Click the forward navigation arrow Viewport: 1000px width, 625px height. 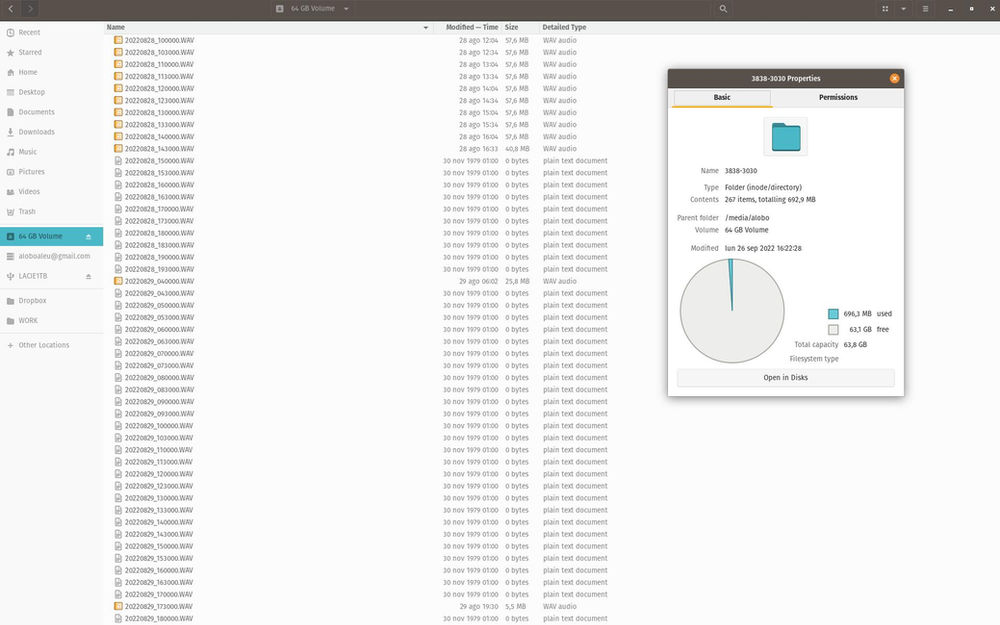click(29, 8)
